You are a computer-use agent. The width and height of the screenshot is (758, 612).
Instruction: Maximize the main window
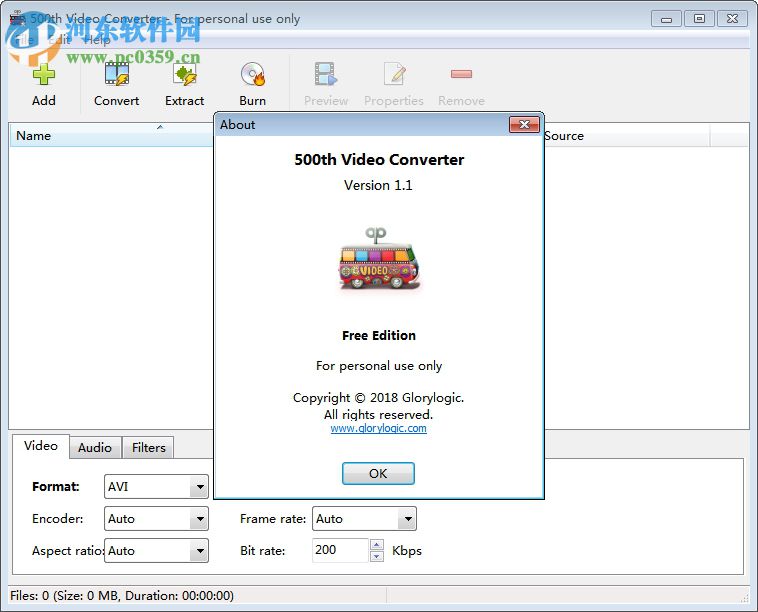[699, 19]
